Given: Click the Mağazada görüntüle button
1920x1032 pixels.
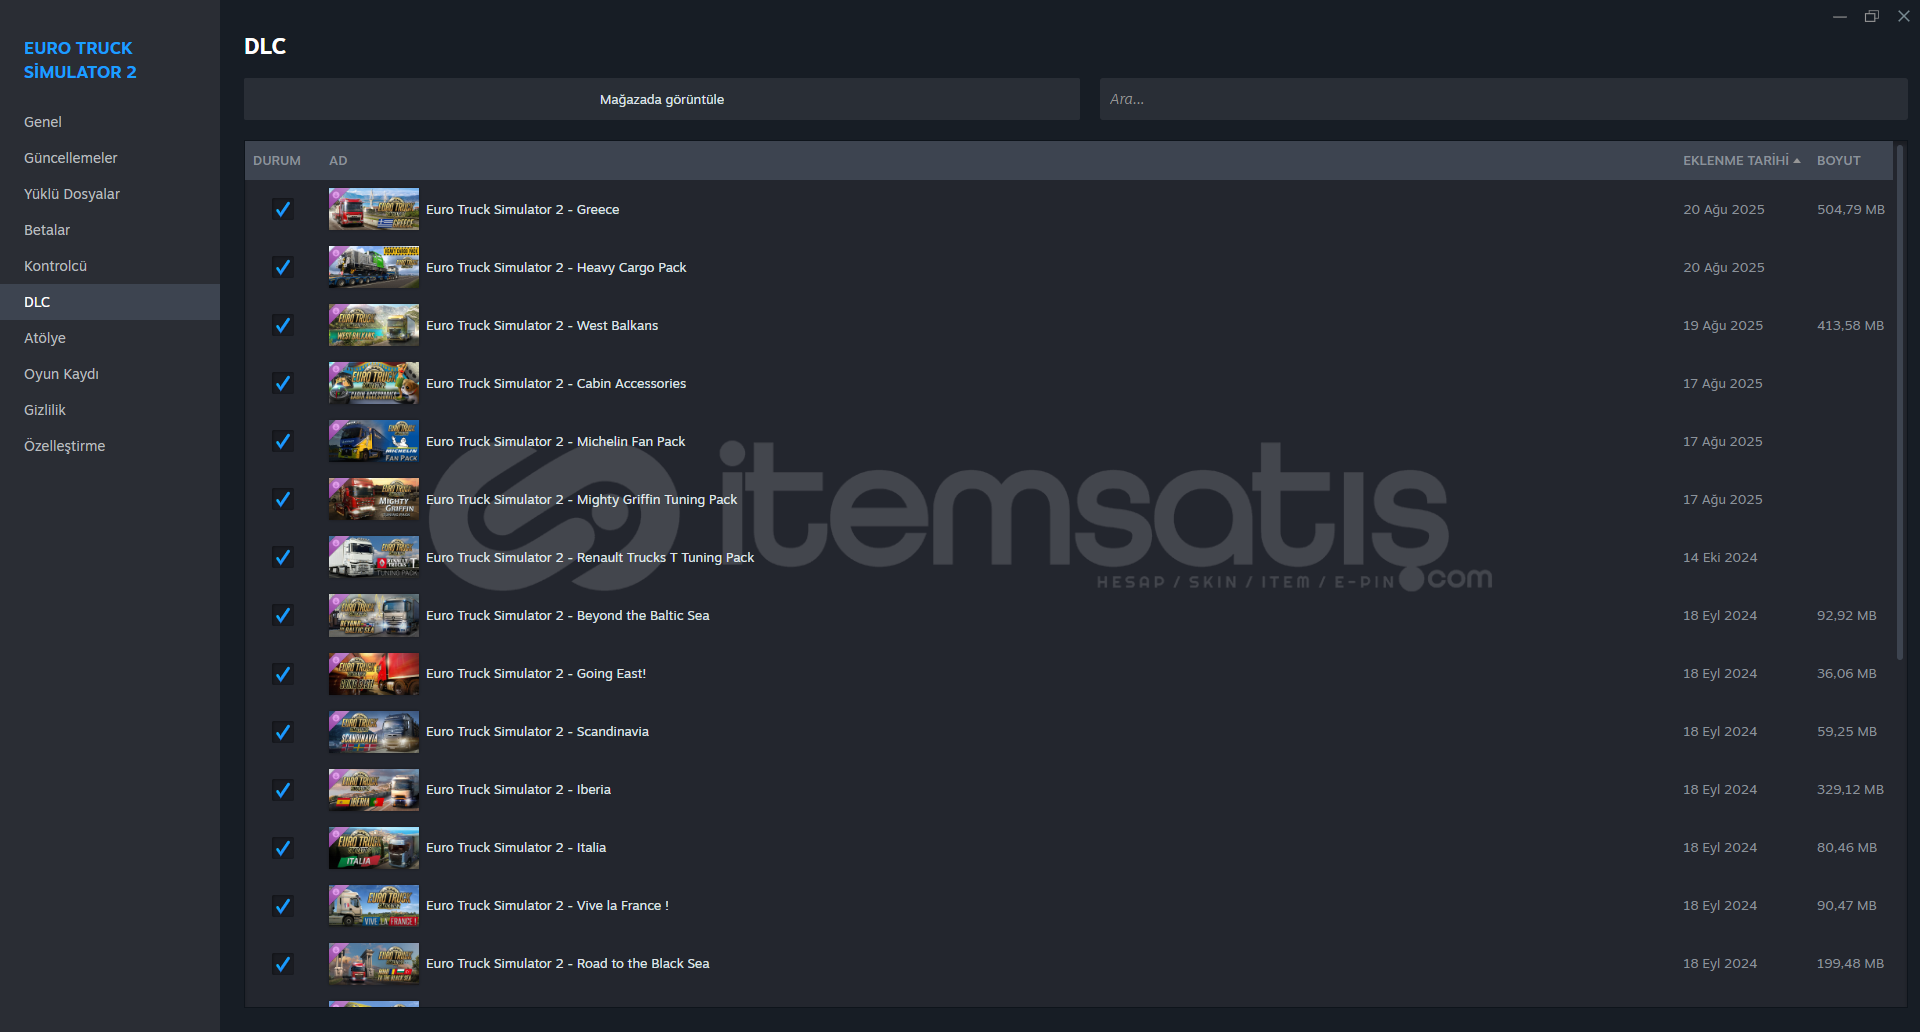Looking at the screenshot, I should pyautogui.click(x=662, y=99).
